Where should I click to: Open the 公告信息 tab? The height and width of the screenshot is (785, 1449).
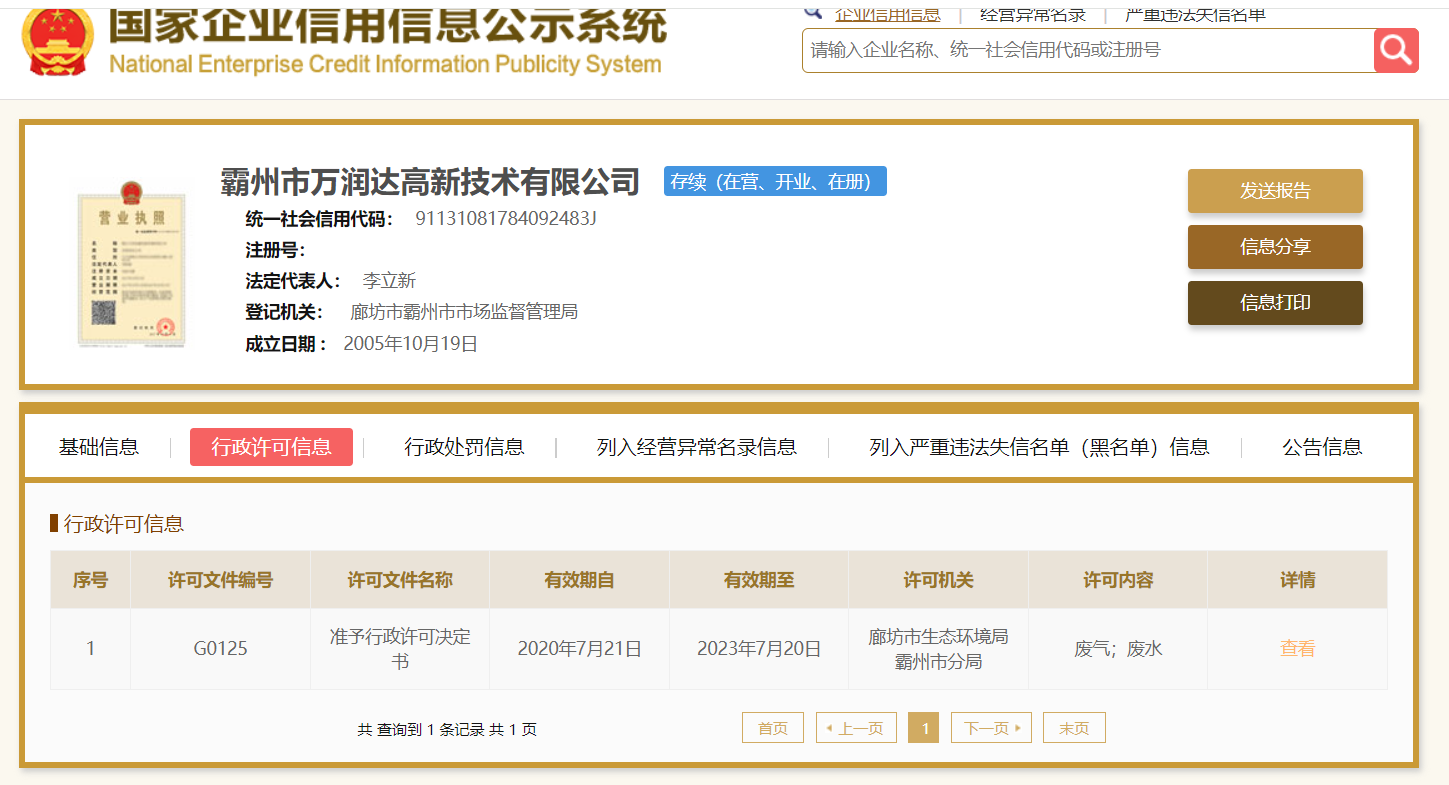coord(1322,447)
